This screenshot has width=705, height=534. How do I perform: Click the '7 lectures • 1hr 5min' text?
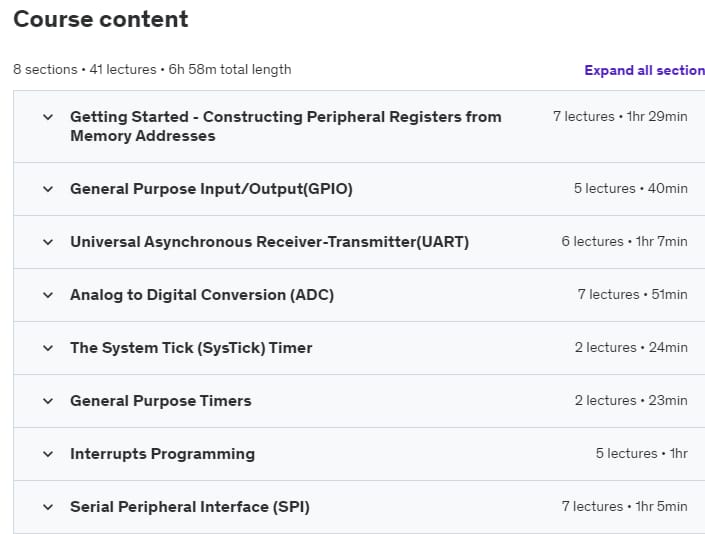(x=624, y=507)
